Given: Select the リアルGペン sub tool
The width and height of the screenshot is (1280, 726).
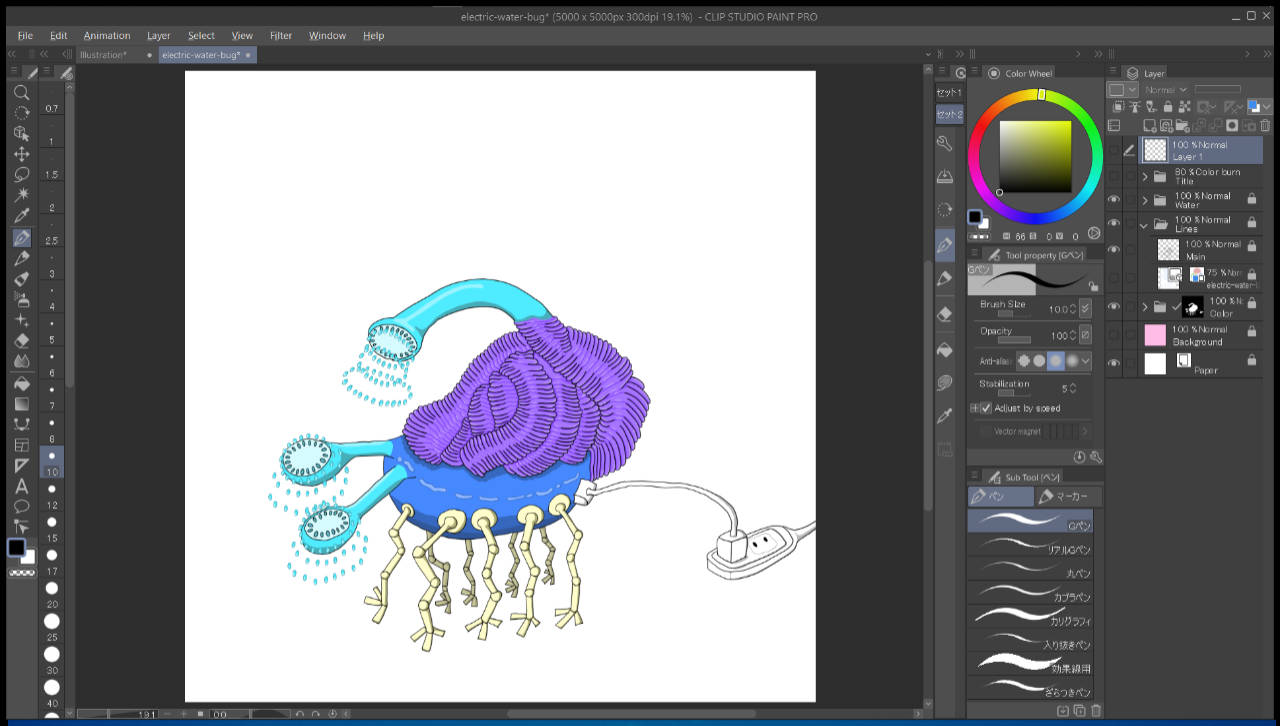Looking at the screenshot, I should point(1030,545).
